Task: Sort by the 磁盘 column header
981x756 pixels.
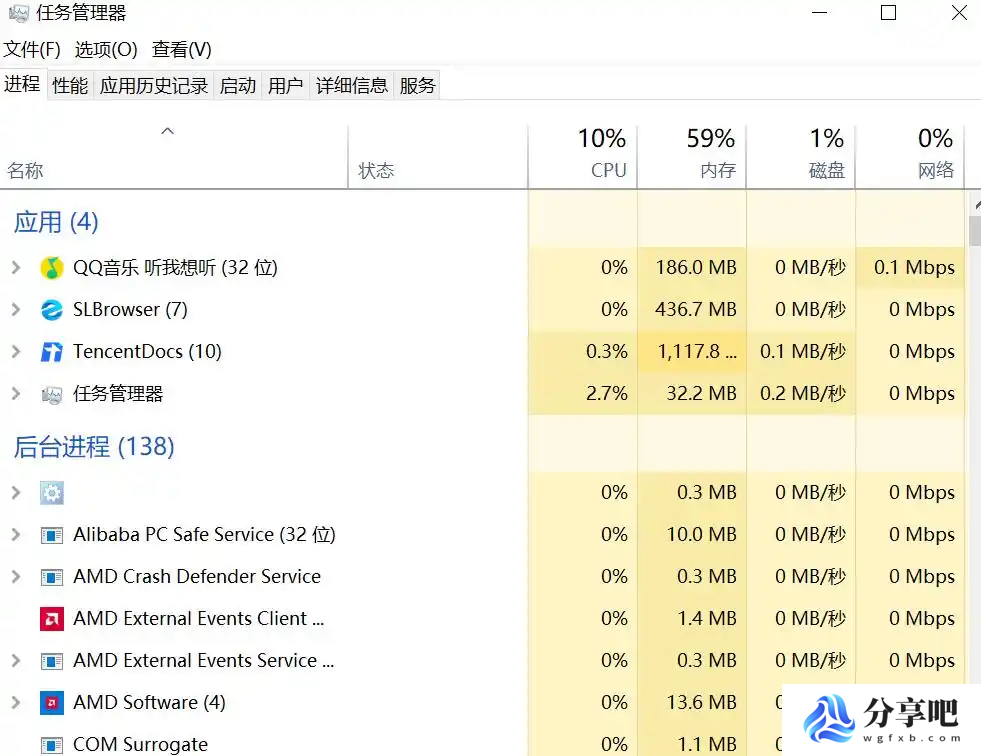Action: pyautogui.click(x=801, y=156)
